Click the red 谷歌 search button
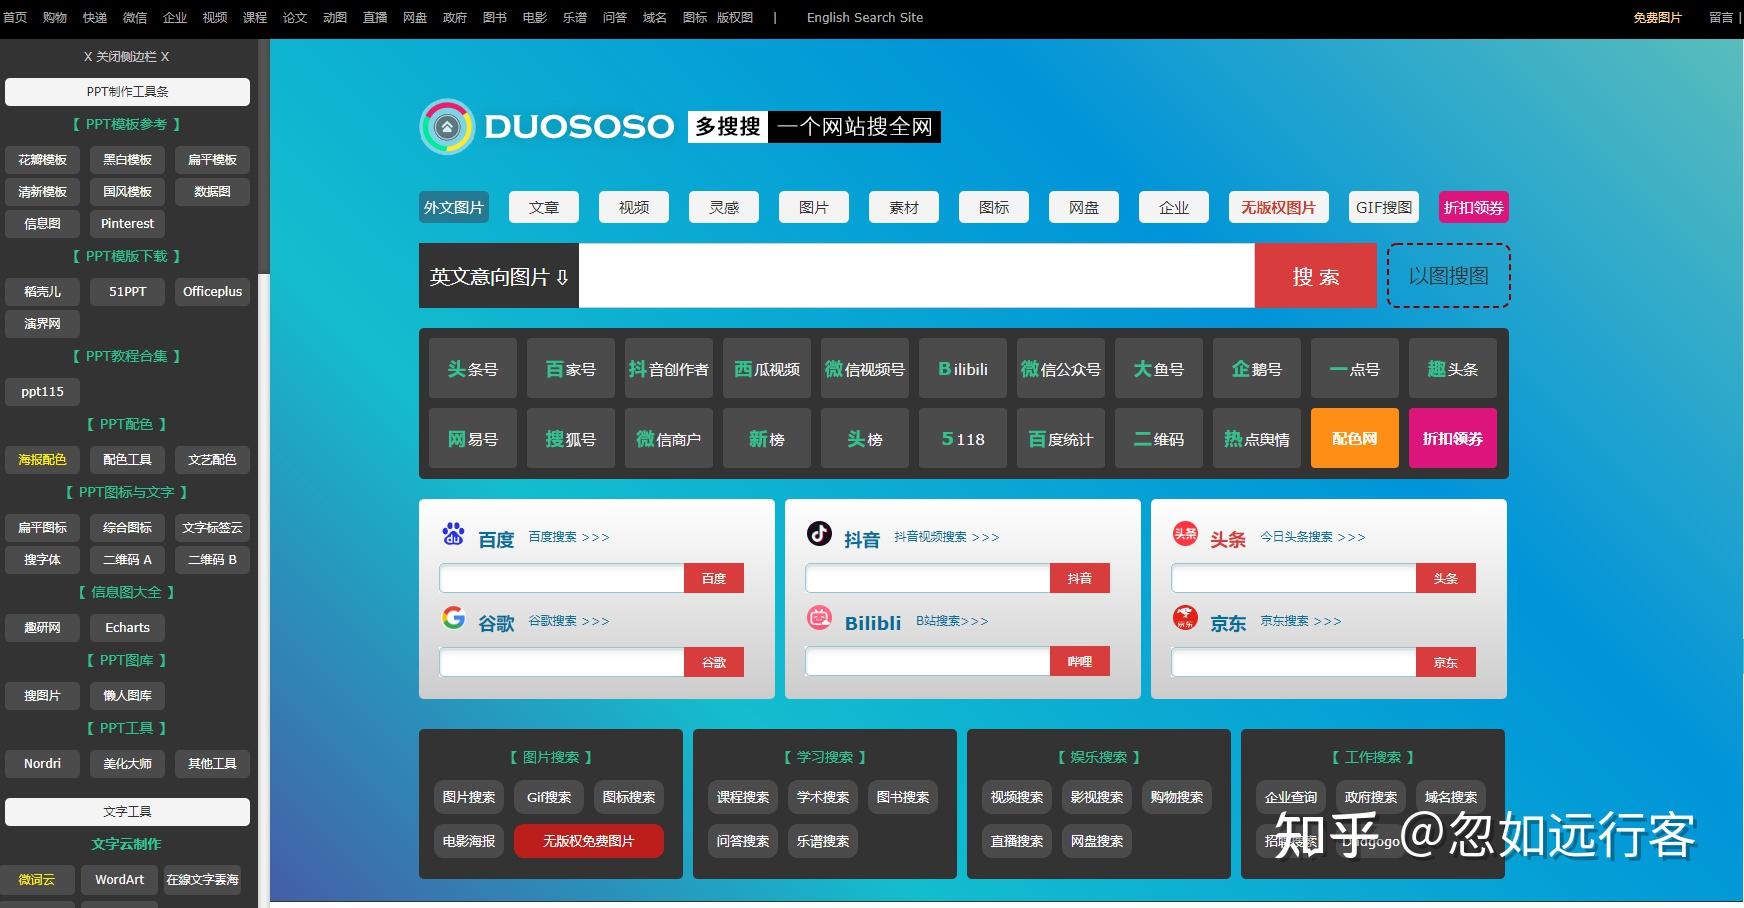Image resolution: width=1744 pixels, height=908 pixels. pyautogui.click(x=714, y=662)
